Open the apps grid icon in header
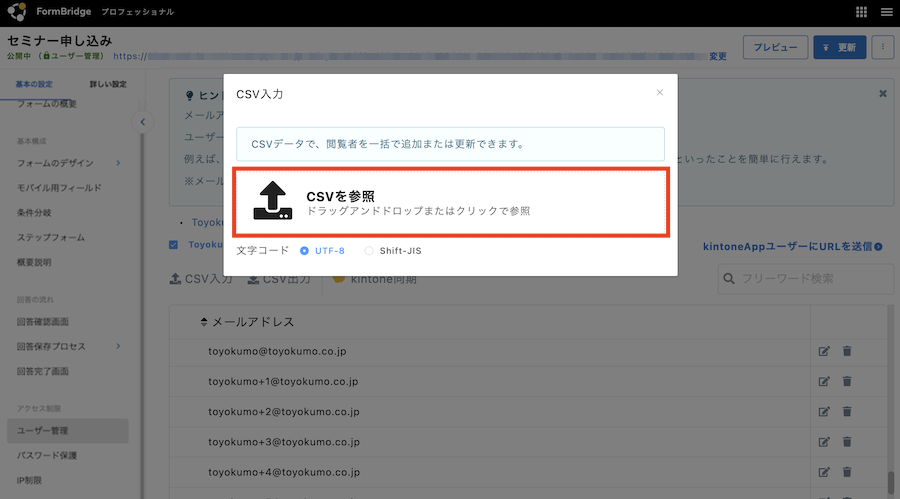 pos(861,12)
